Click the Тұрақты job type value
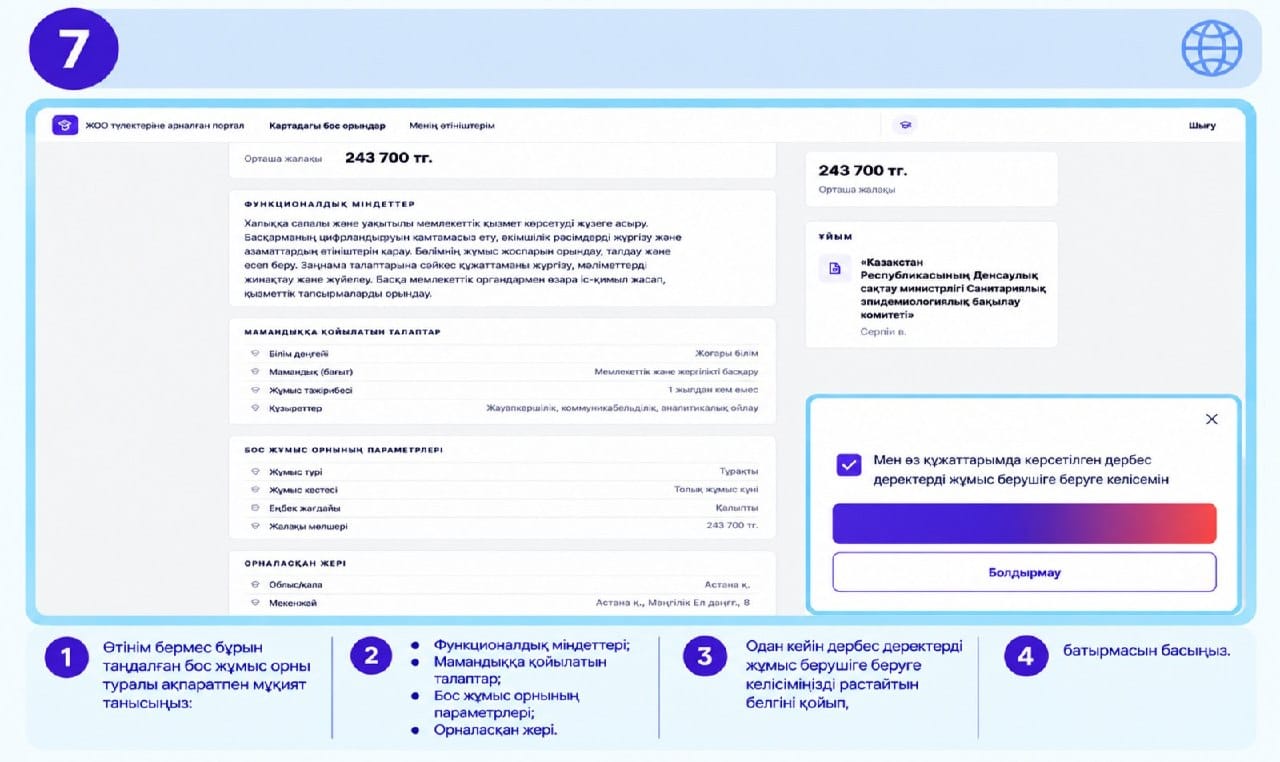Viewport: 1280px width, 762px height. (739, 472)
